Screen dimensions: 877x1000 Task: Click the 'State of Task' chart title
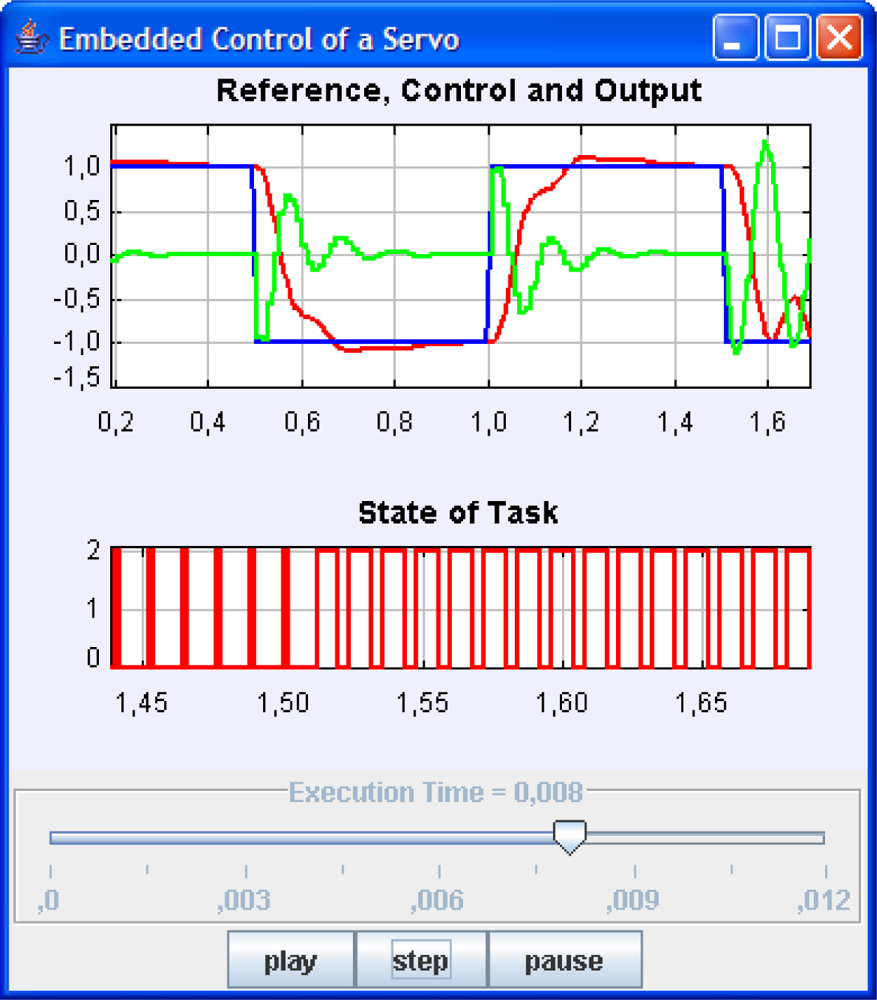point(458,513)
